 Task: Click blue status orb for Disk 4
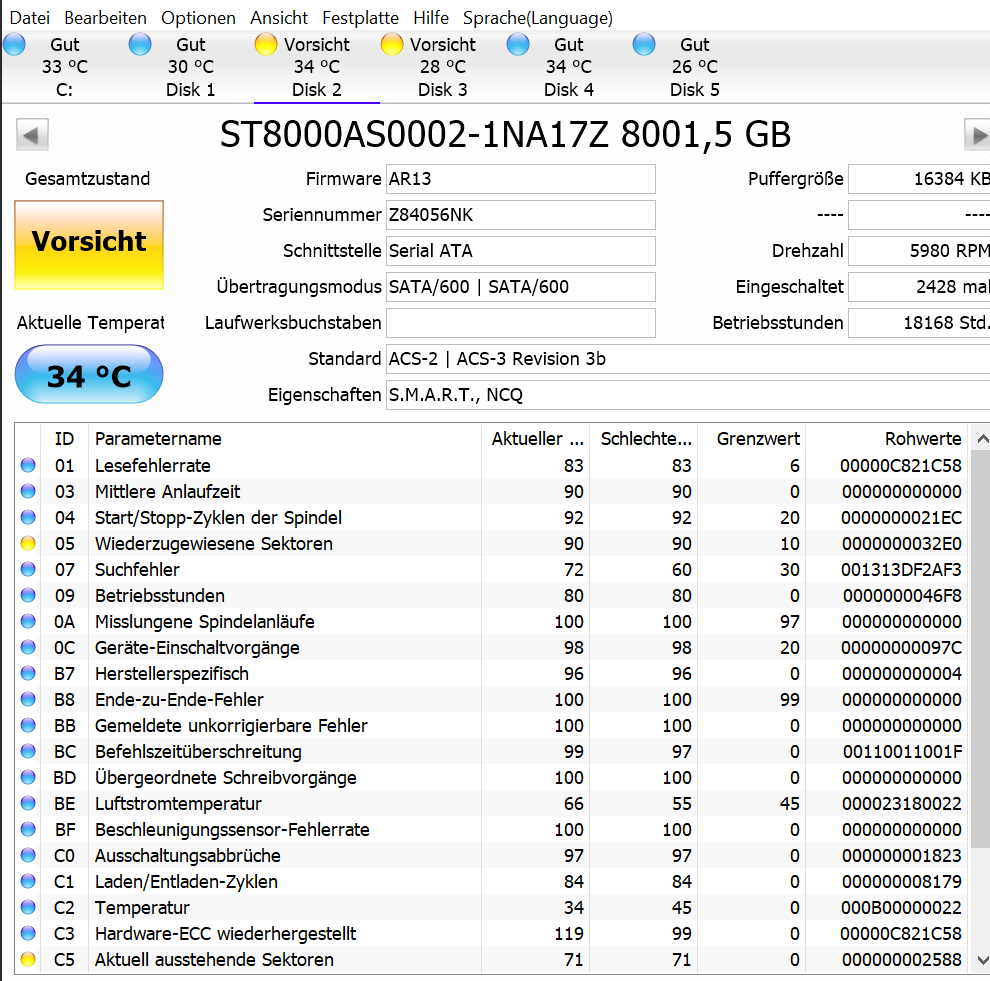[x=518, y=44]
